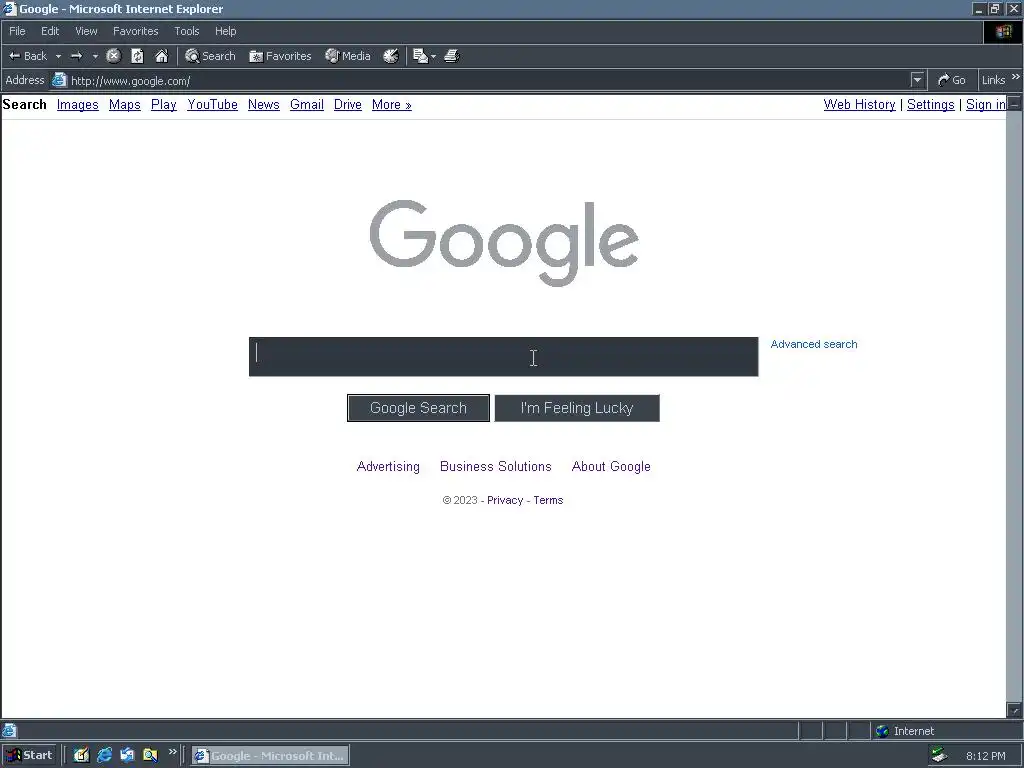Refresh the page using the Refresh icon

click(137, 56)
